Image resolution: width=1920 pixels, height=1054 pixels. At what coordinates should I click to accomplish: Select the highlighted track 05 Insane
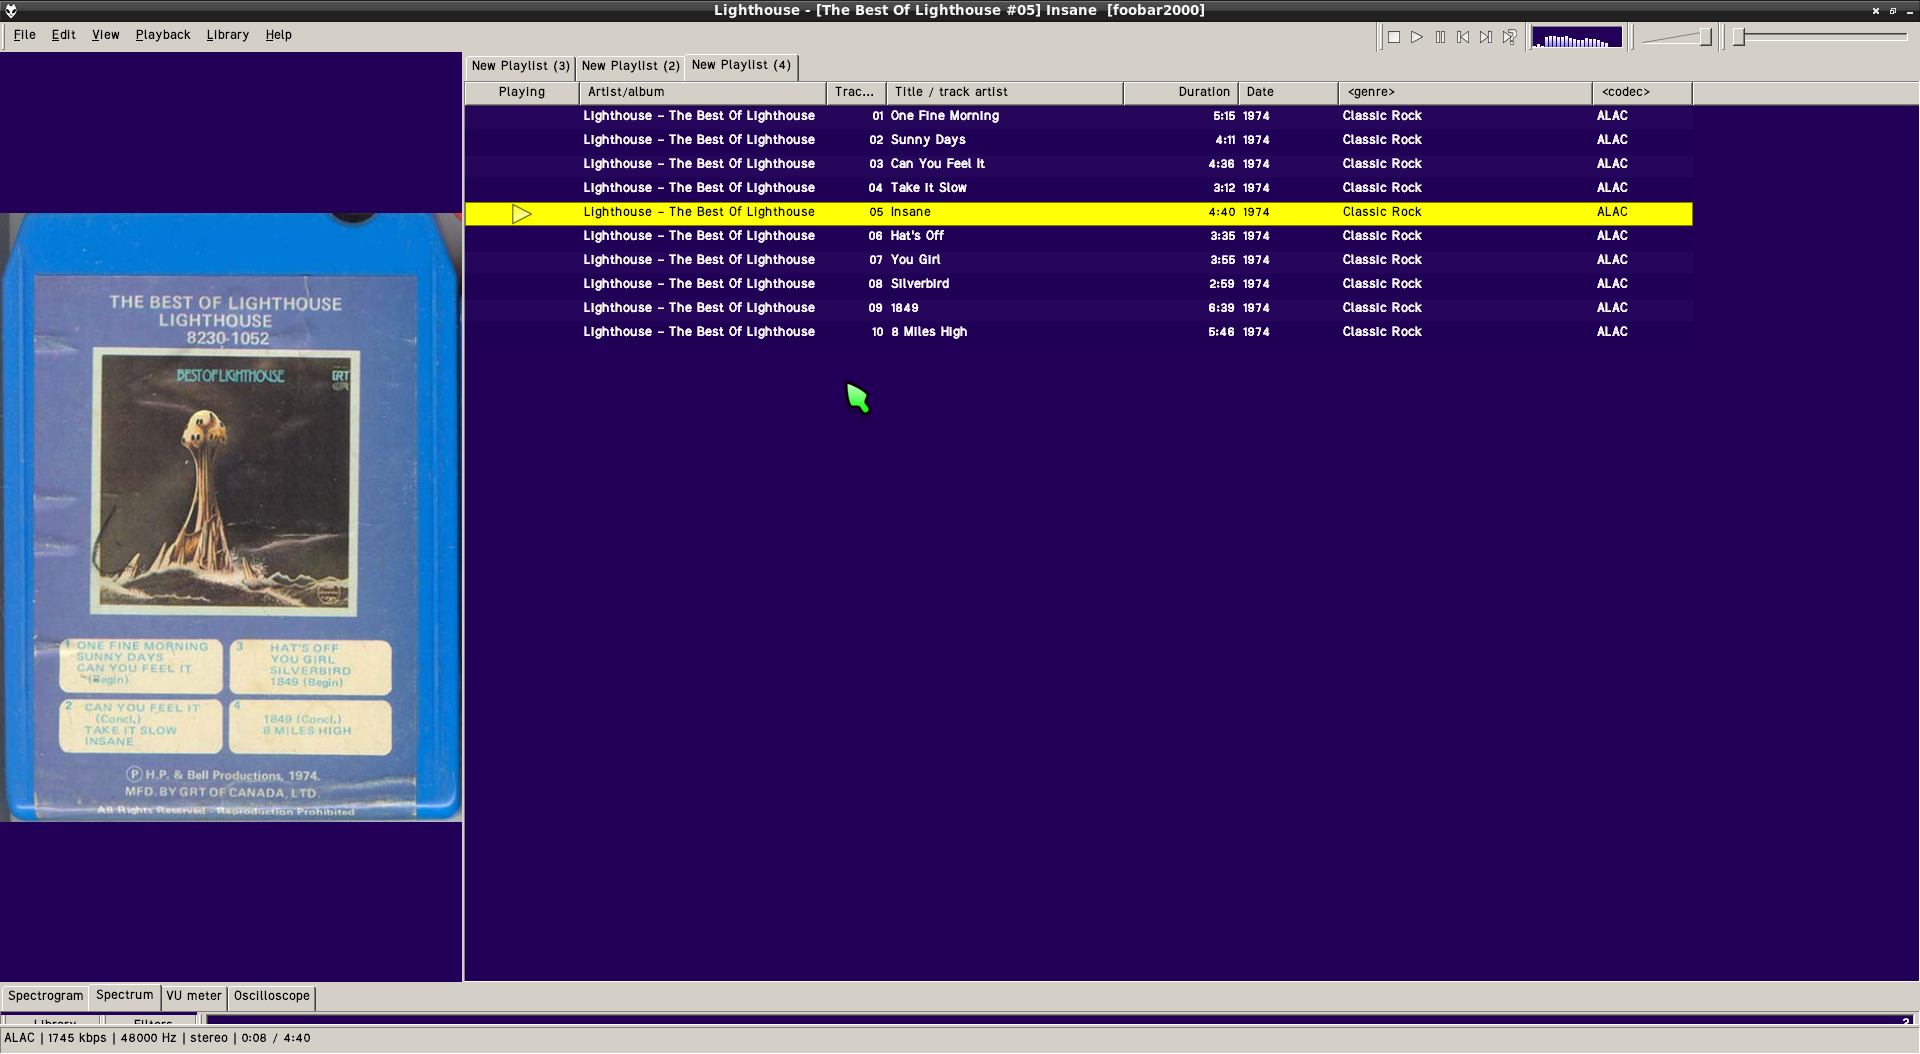click(1079, 213)
